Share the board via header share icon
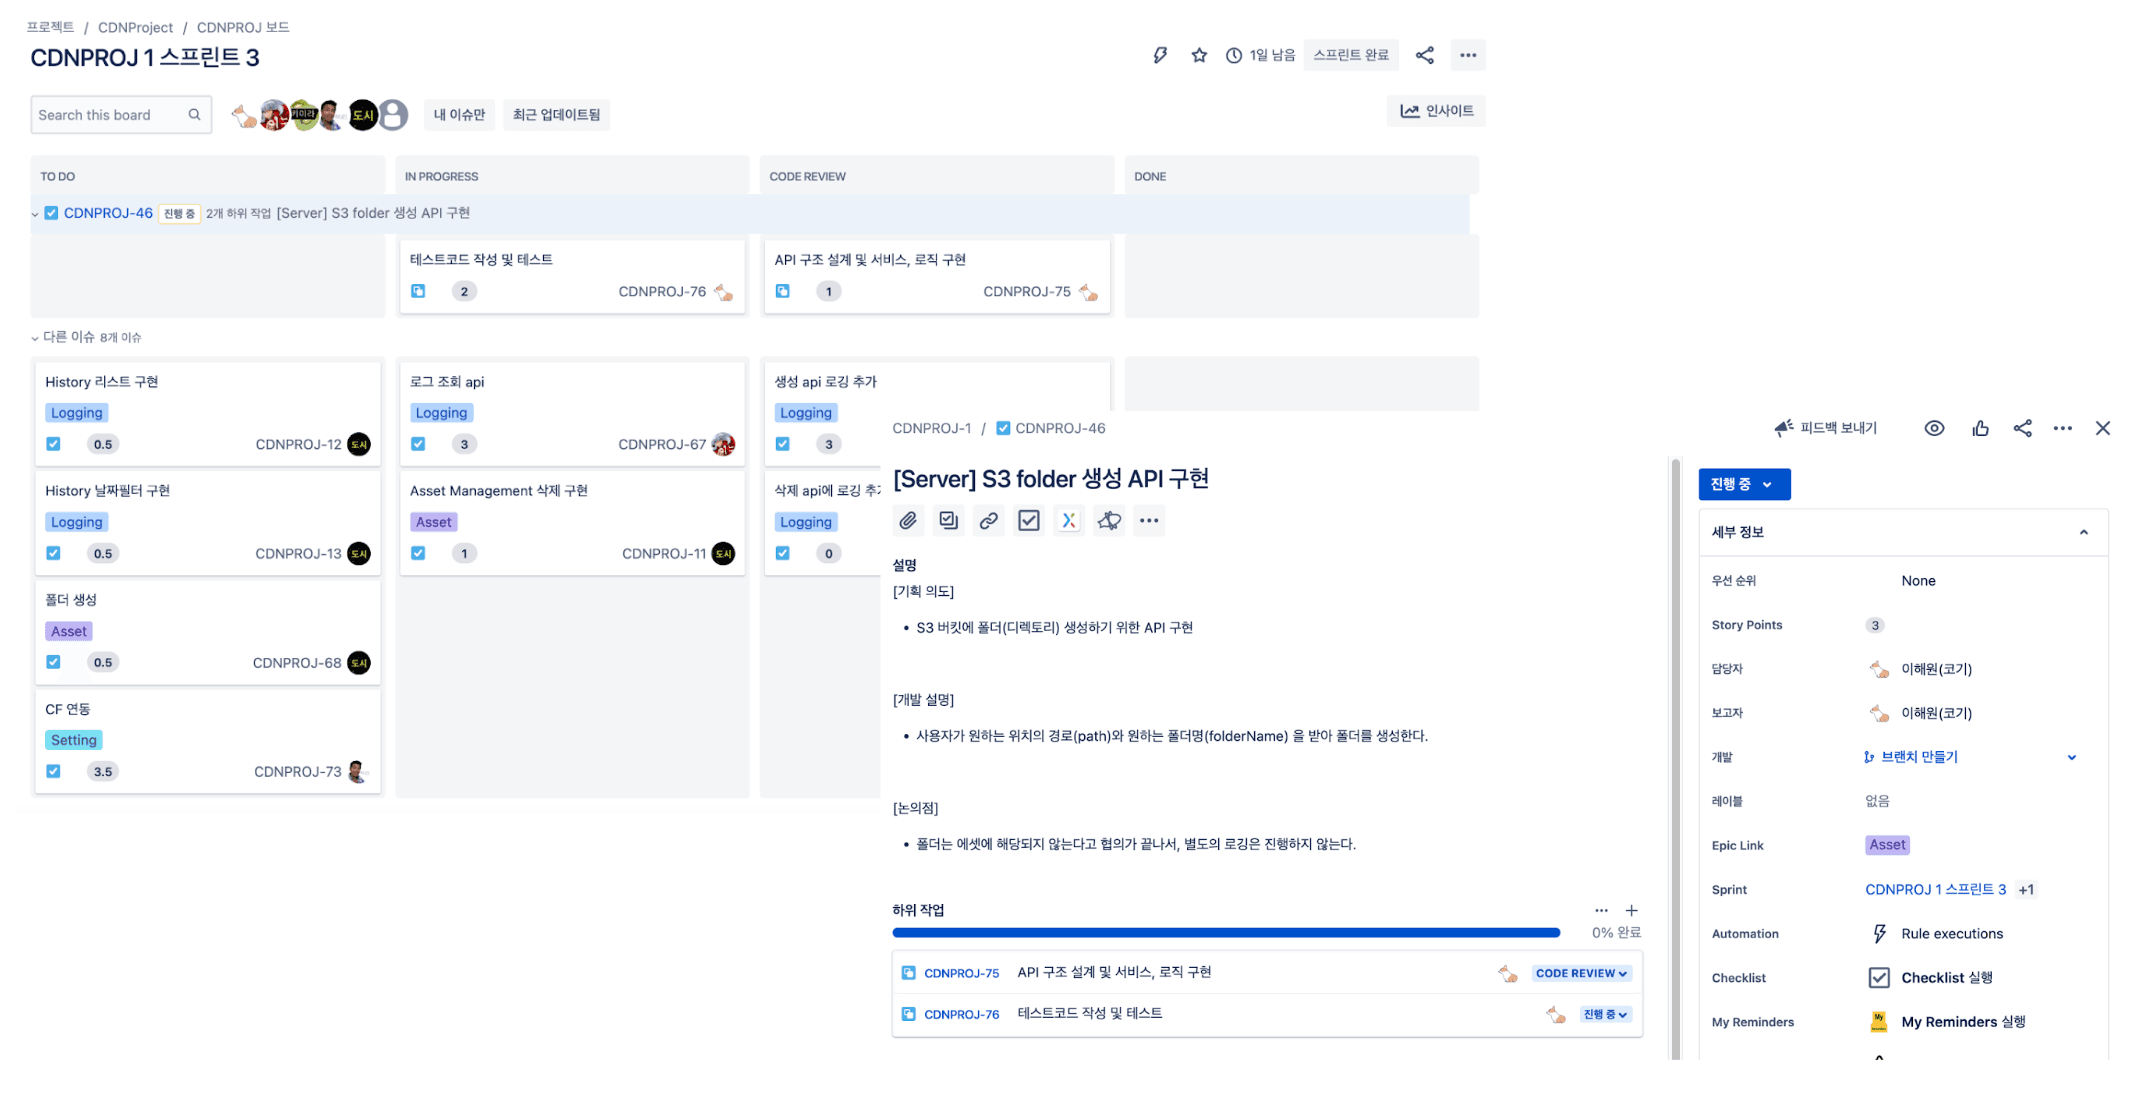 point(1425,55)
